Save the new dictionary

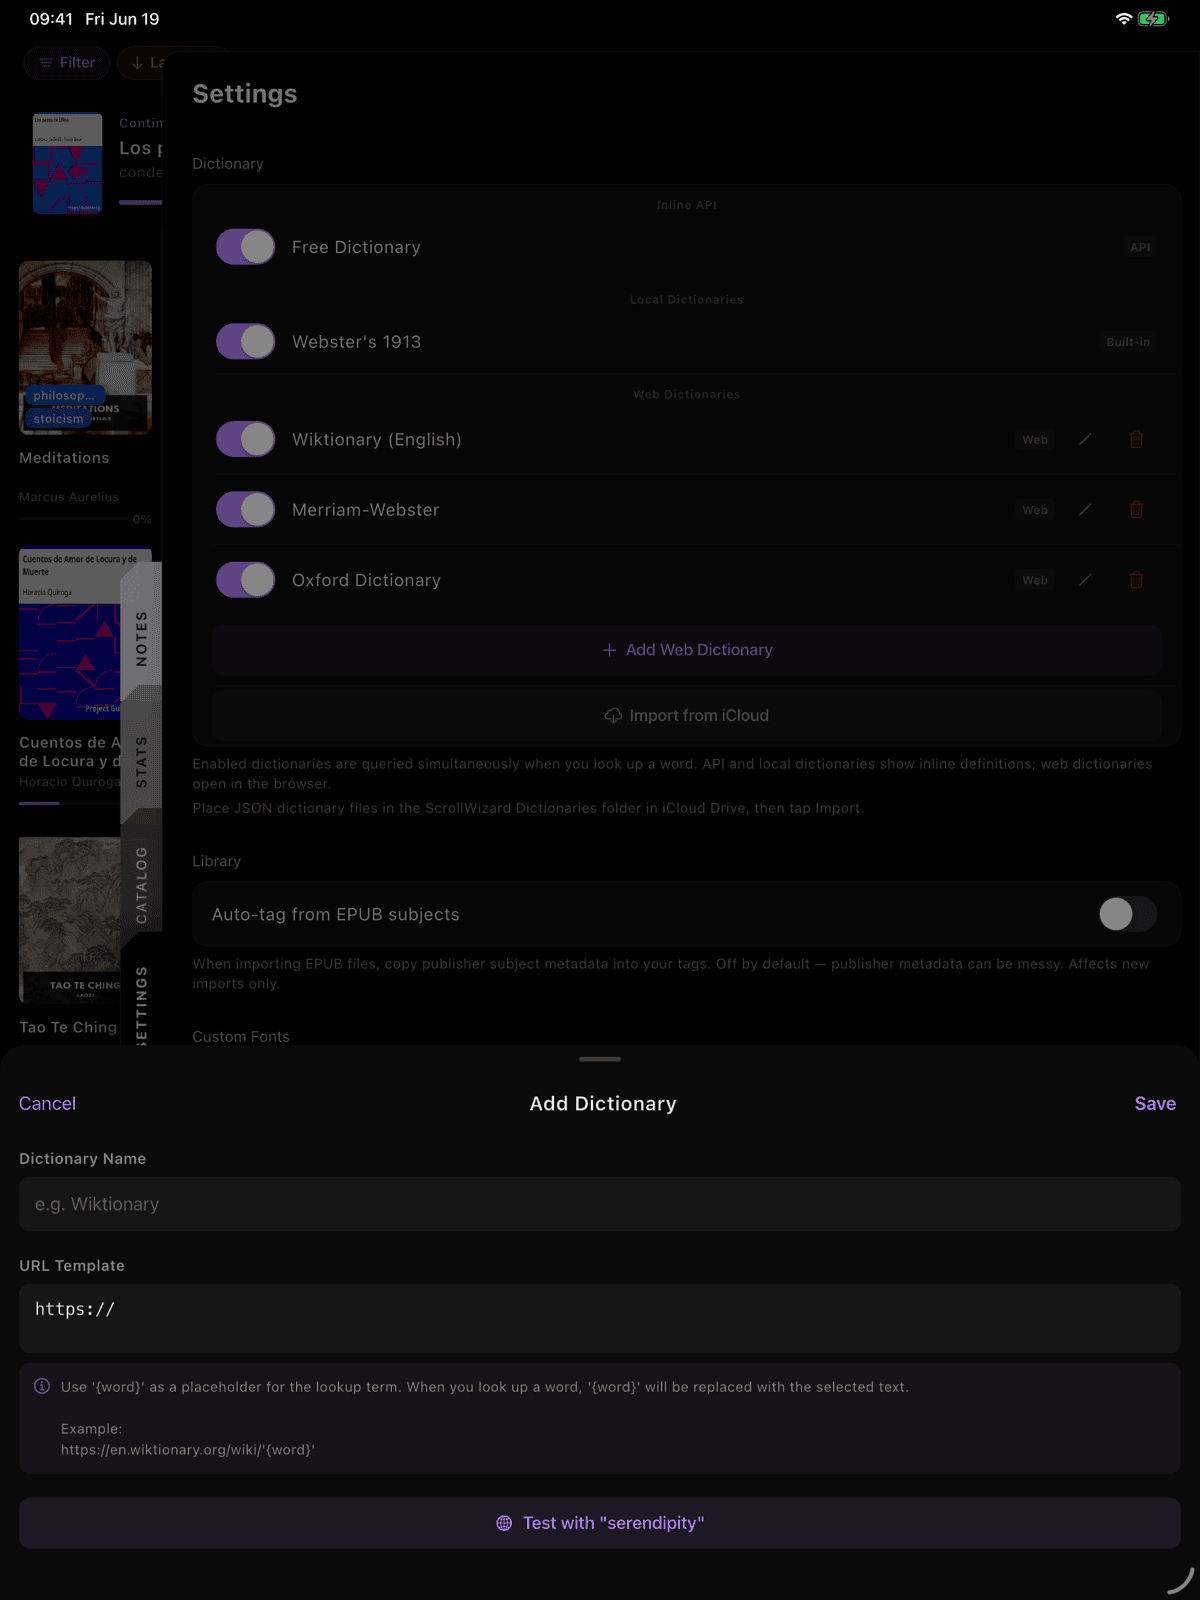(1155, 1103)
